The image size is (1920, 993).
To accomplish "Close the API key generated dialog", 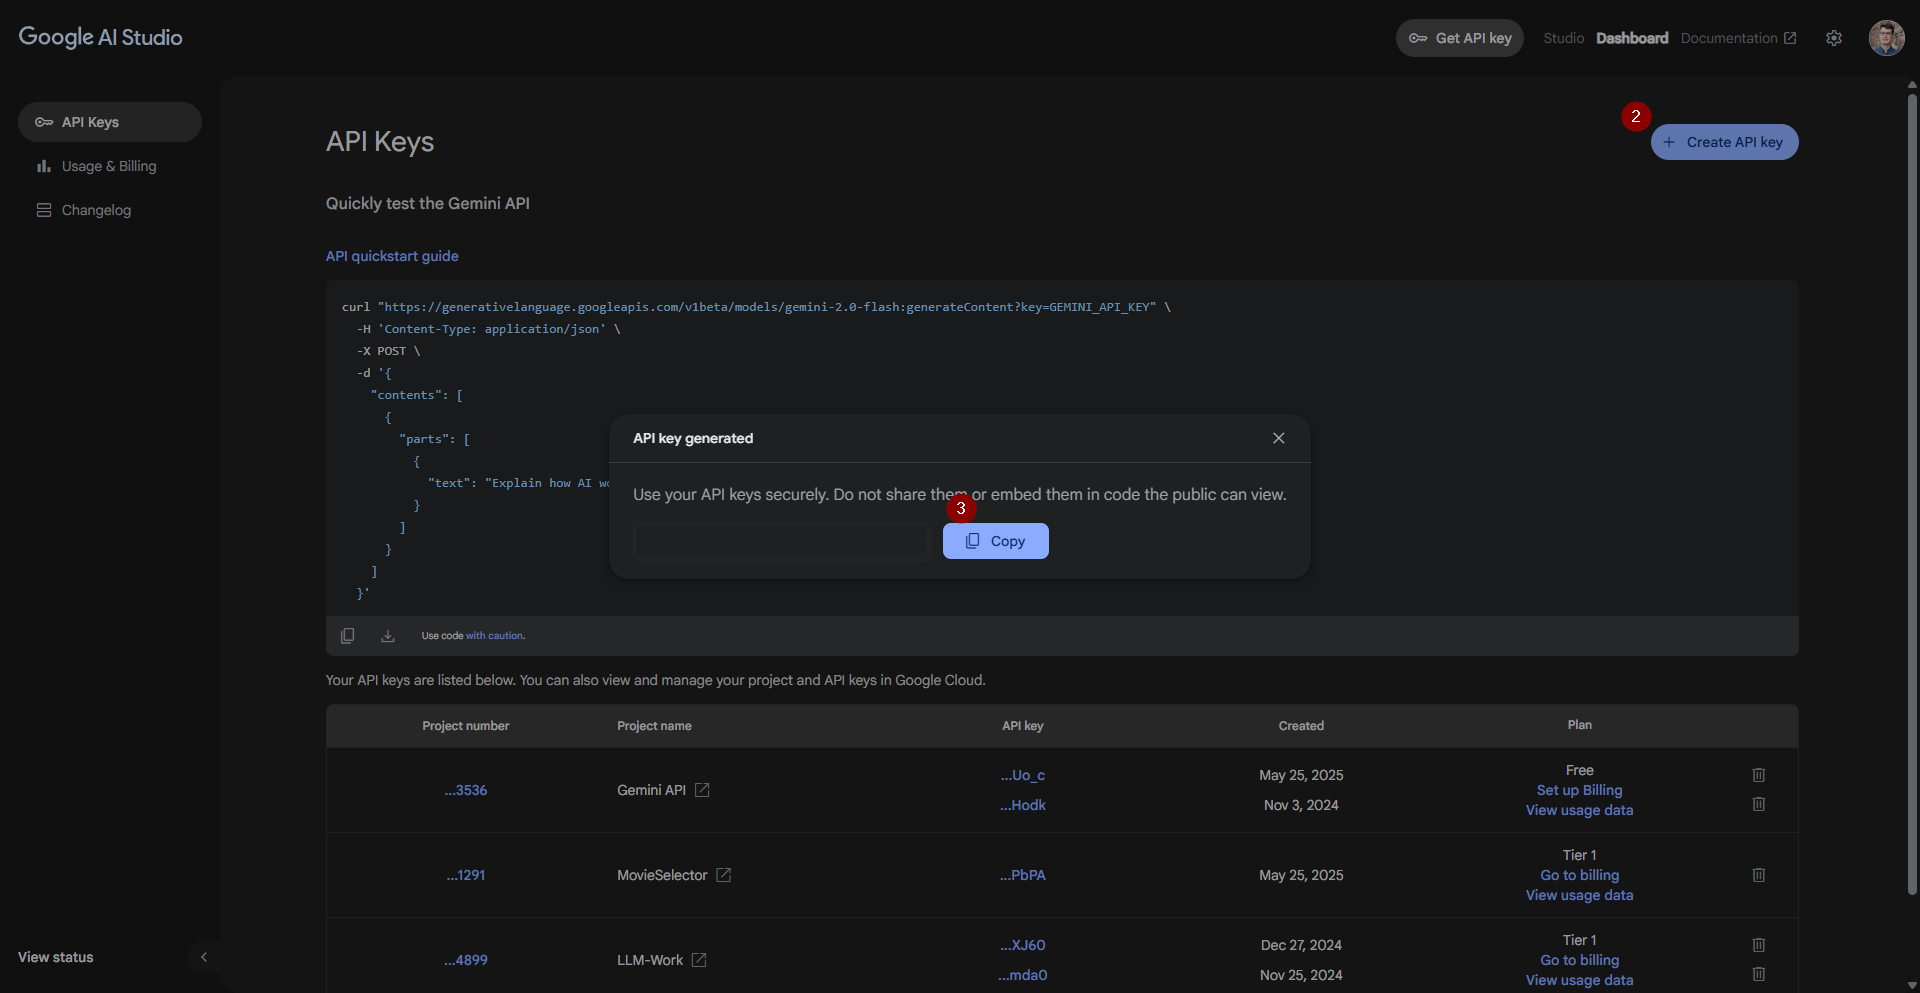I will [1278, 438].
